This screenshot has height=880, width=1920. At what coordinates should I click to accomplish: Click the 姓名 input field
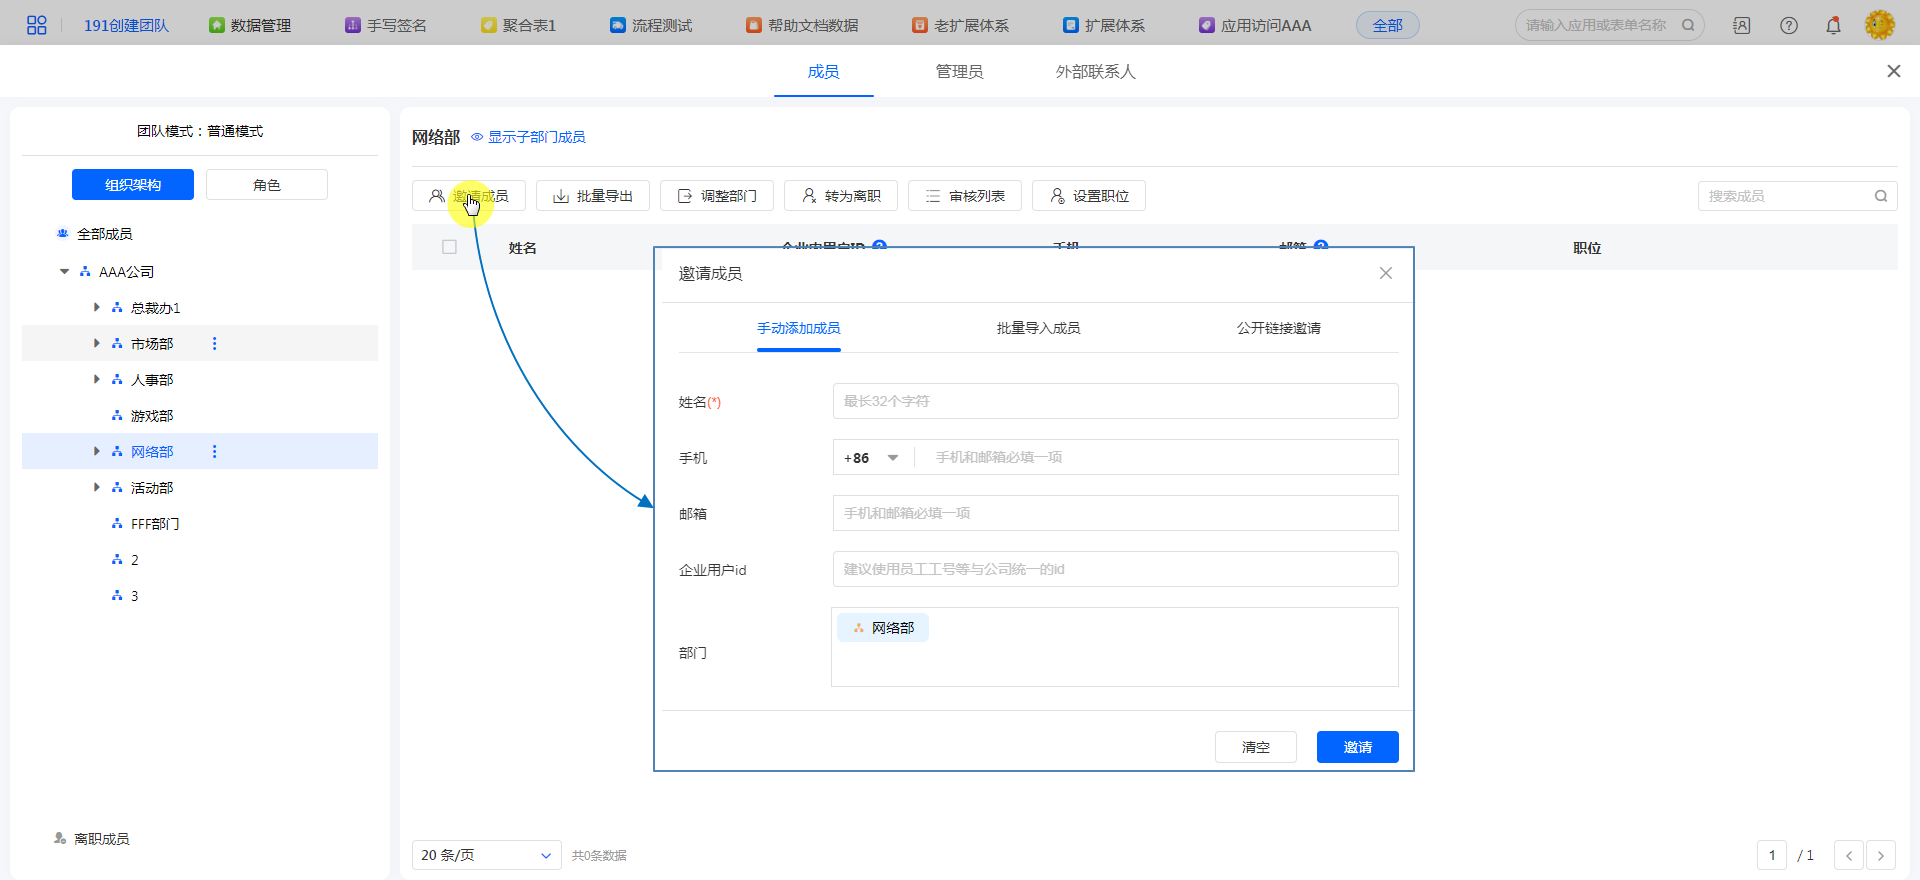tap(1115, 401)
